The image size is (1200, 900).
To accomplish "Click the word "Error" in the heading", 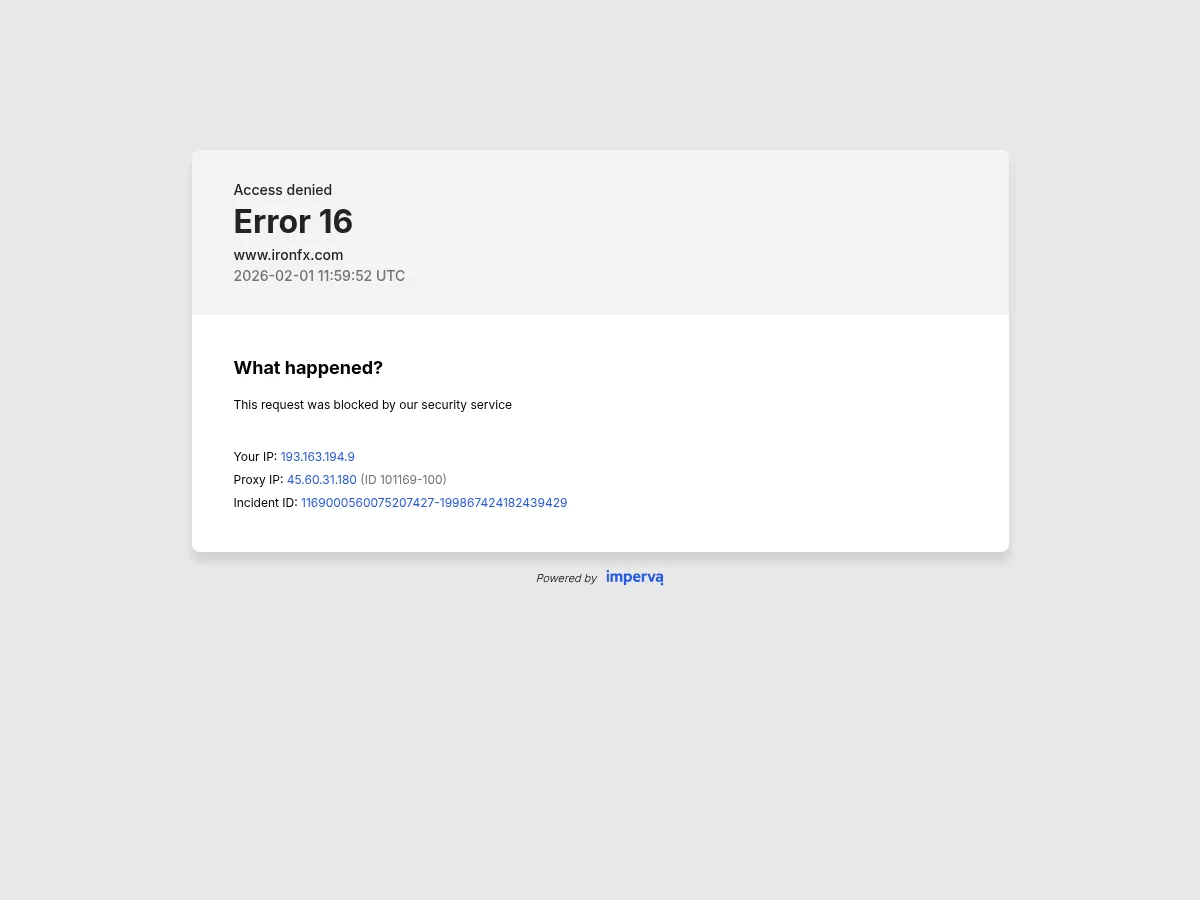I will pos(271,222).
